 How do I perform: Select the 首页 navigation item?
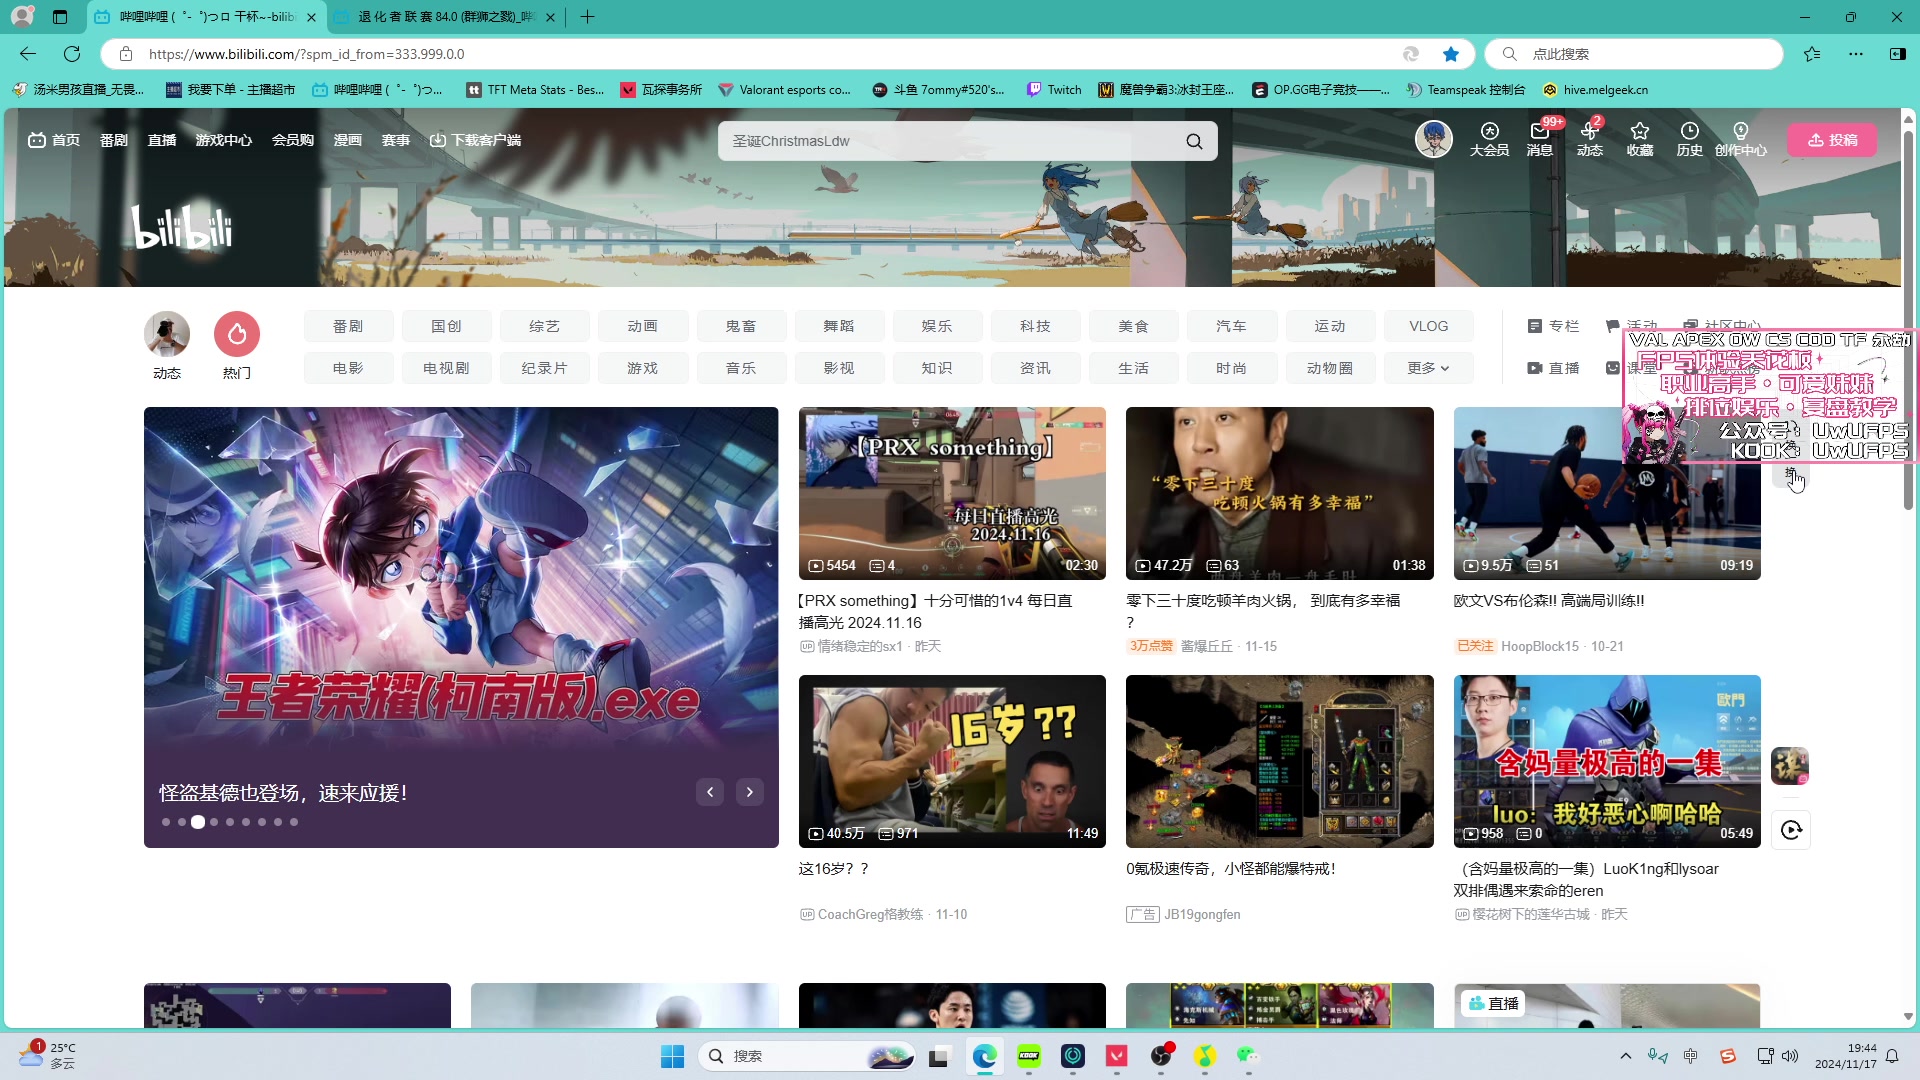[x=54, y=140]
